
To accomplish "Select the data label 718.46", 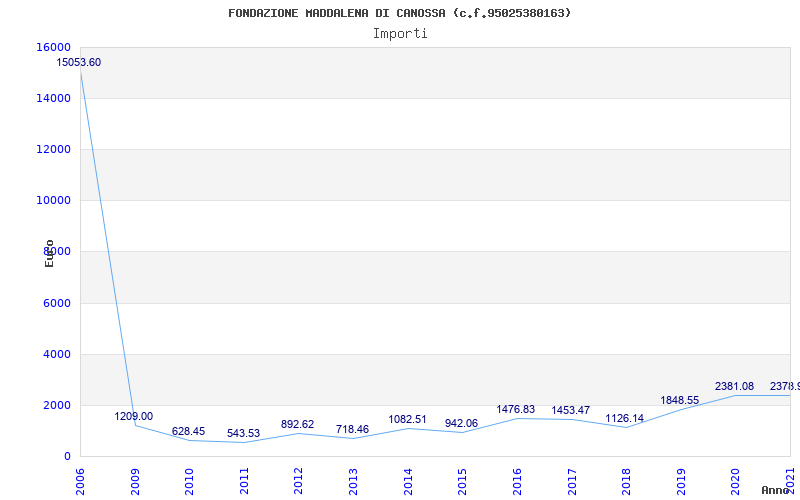I will [x=352, y=429].
